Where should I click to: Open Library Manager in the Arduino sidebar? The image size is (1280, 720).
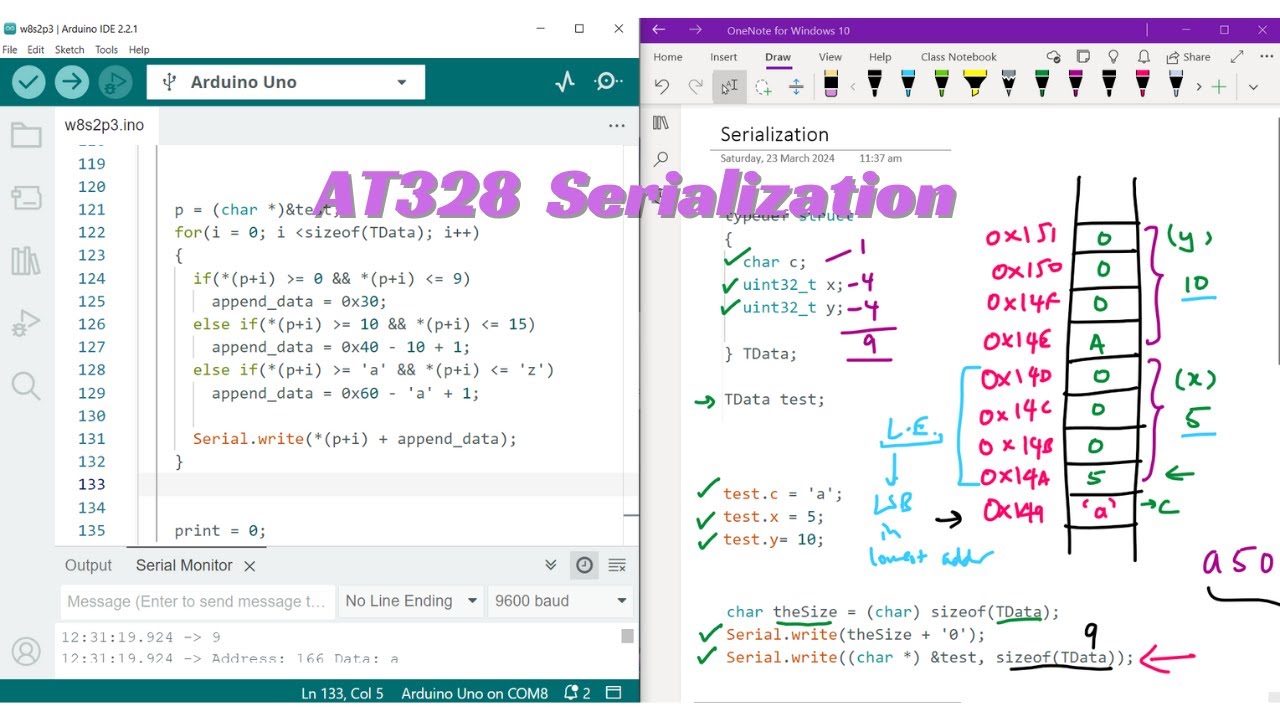26,261
